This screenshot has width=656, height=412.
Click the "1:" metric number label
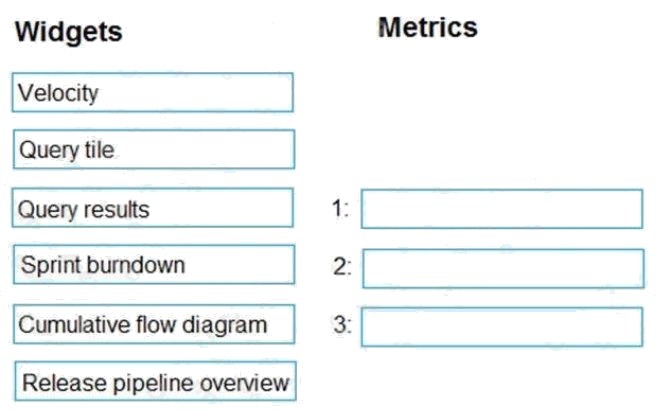click(x=340, y=209)
